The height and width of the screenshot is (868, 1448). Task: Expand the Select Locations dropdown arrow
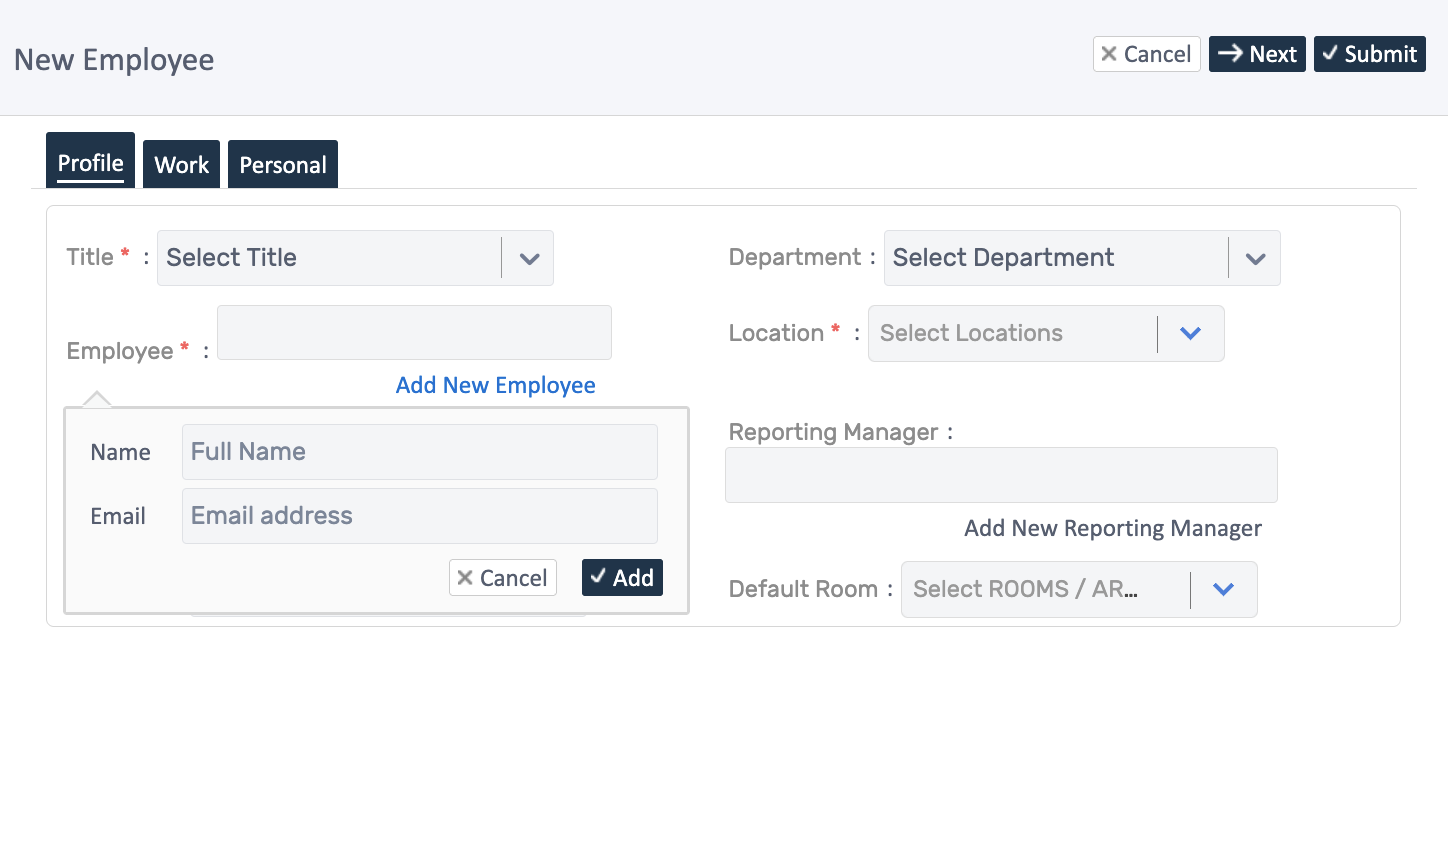click(1190, 334)
